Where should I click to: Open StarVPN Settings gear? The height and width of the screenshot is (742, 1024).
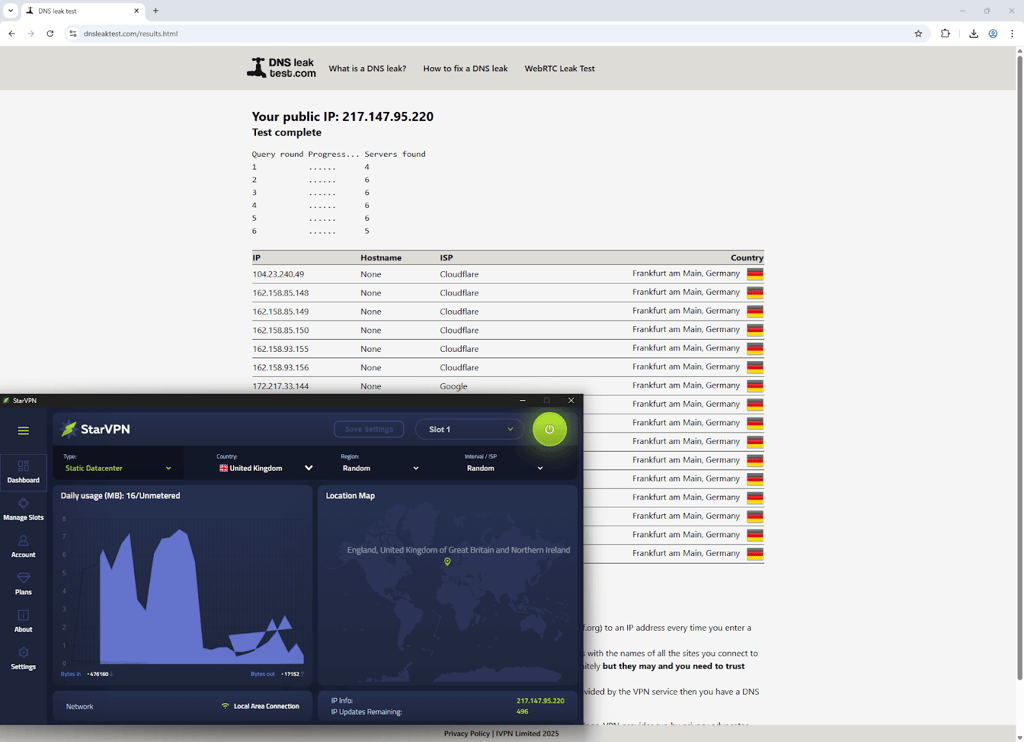pos(24,658)
